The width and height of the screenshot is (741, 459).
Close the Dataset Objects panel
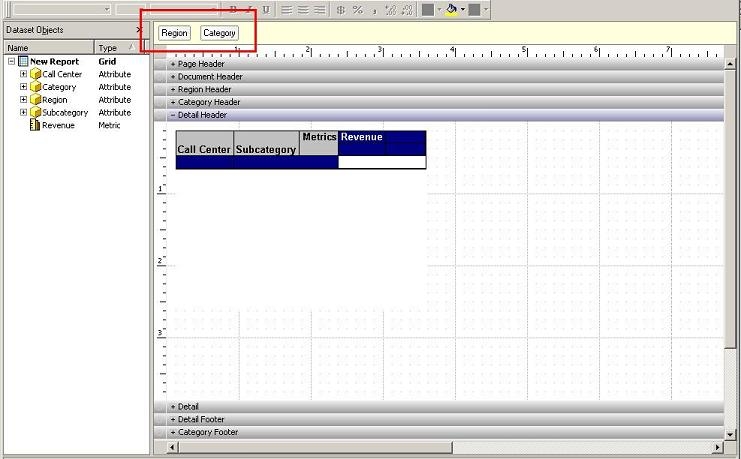(x=138, y=30)
